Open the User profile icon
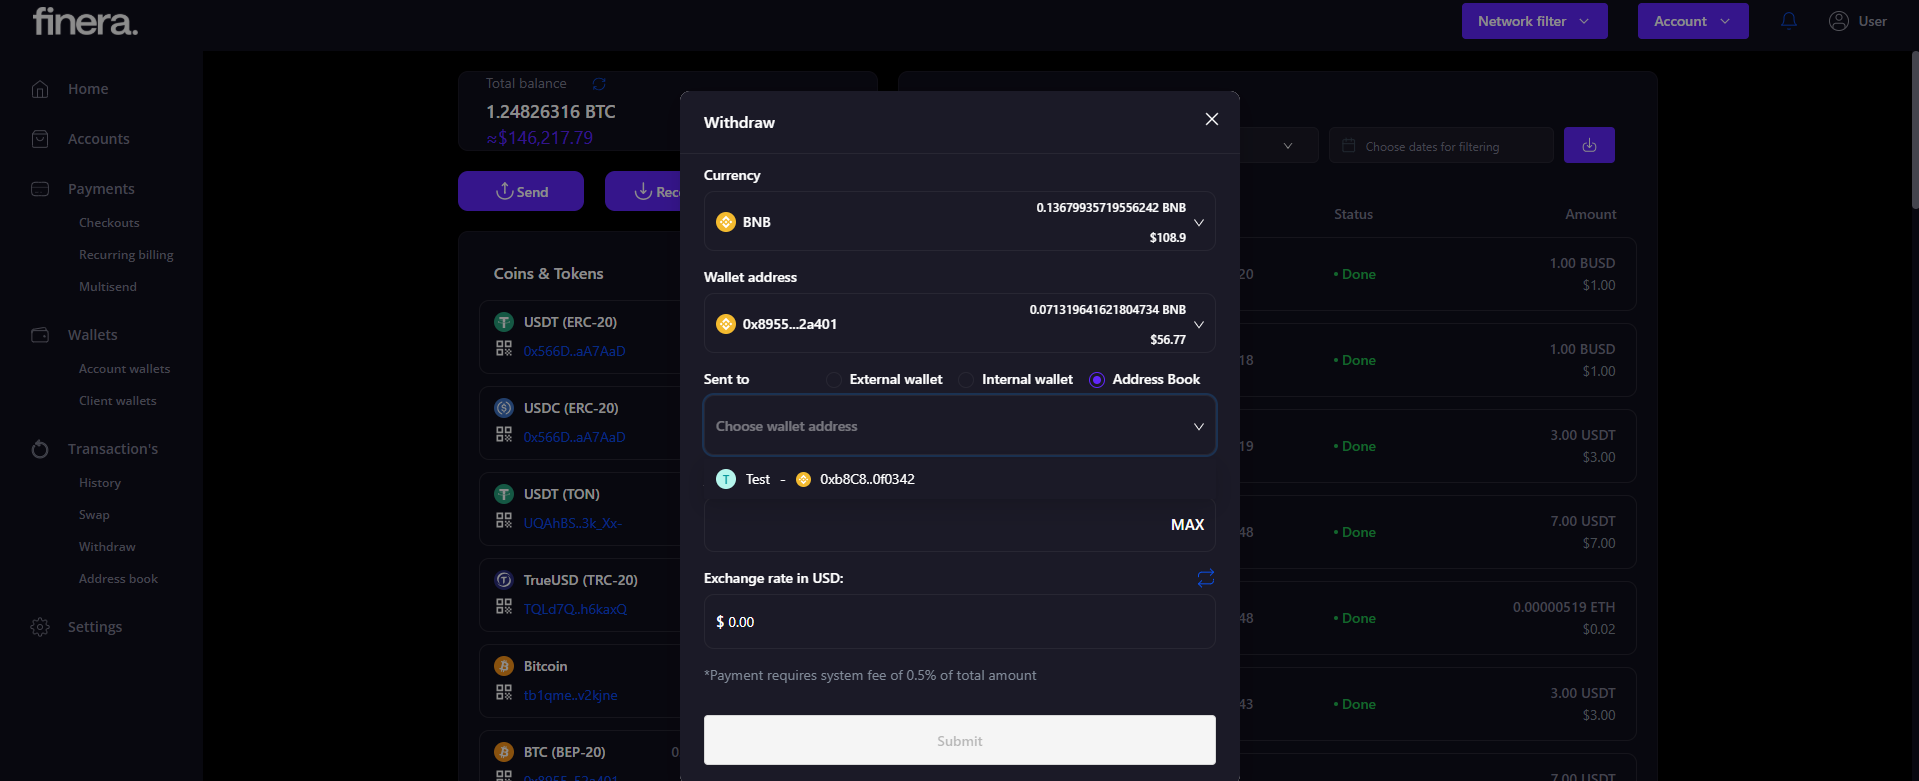This screenshot has width=1919, height=781. pos(1838,21)
